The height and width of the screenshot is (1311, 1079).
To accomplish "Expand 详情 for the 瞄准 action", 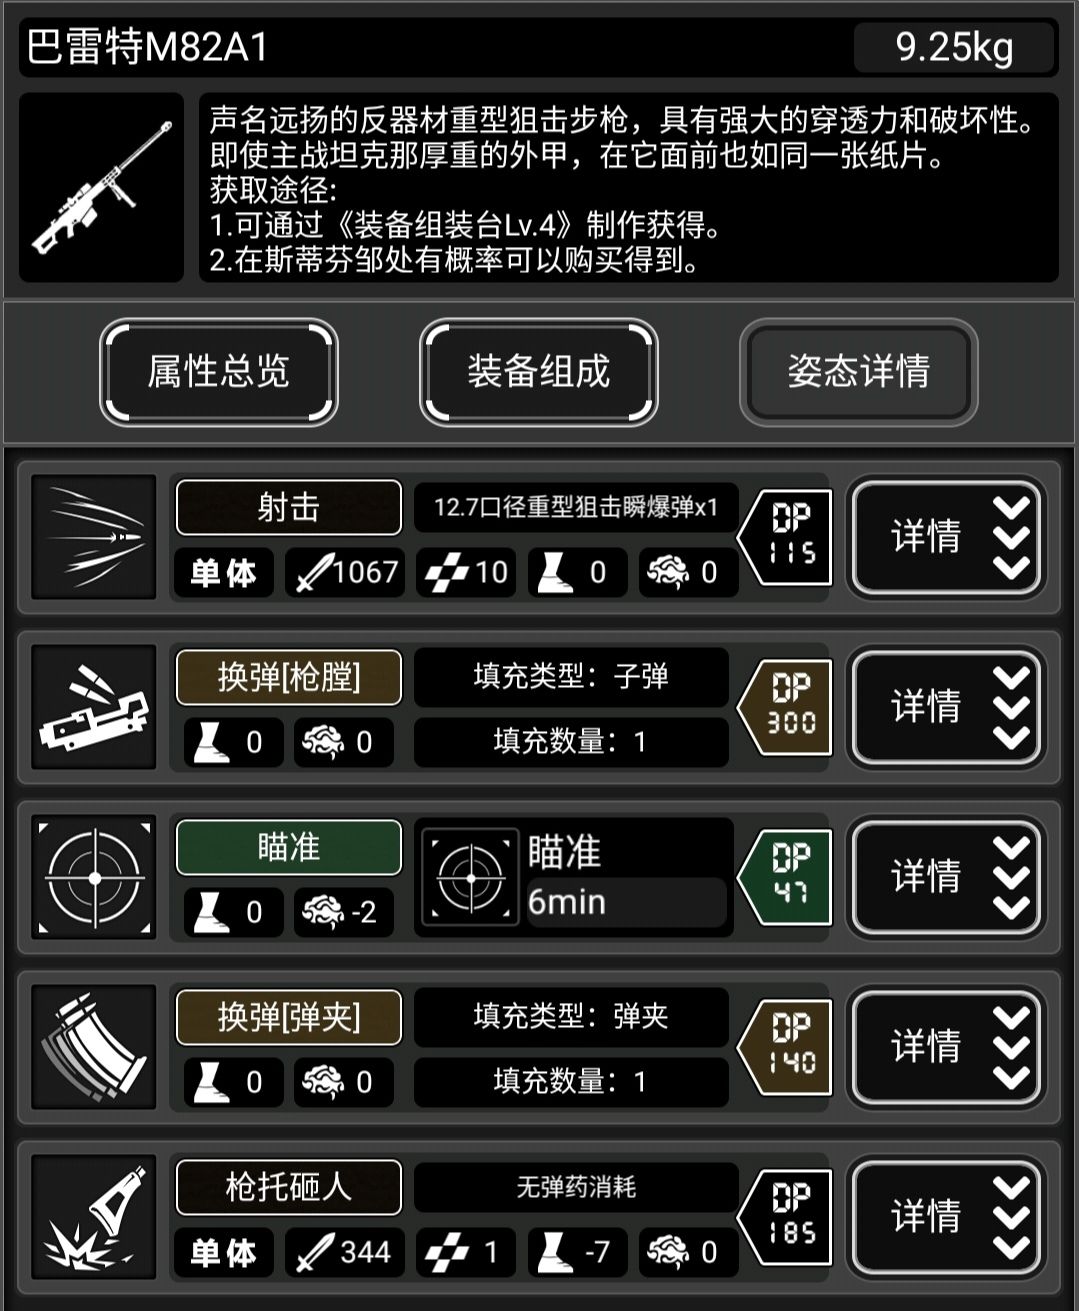I will coord(947,877).
